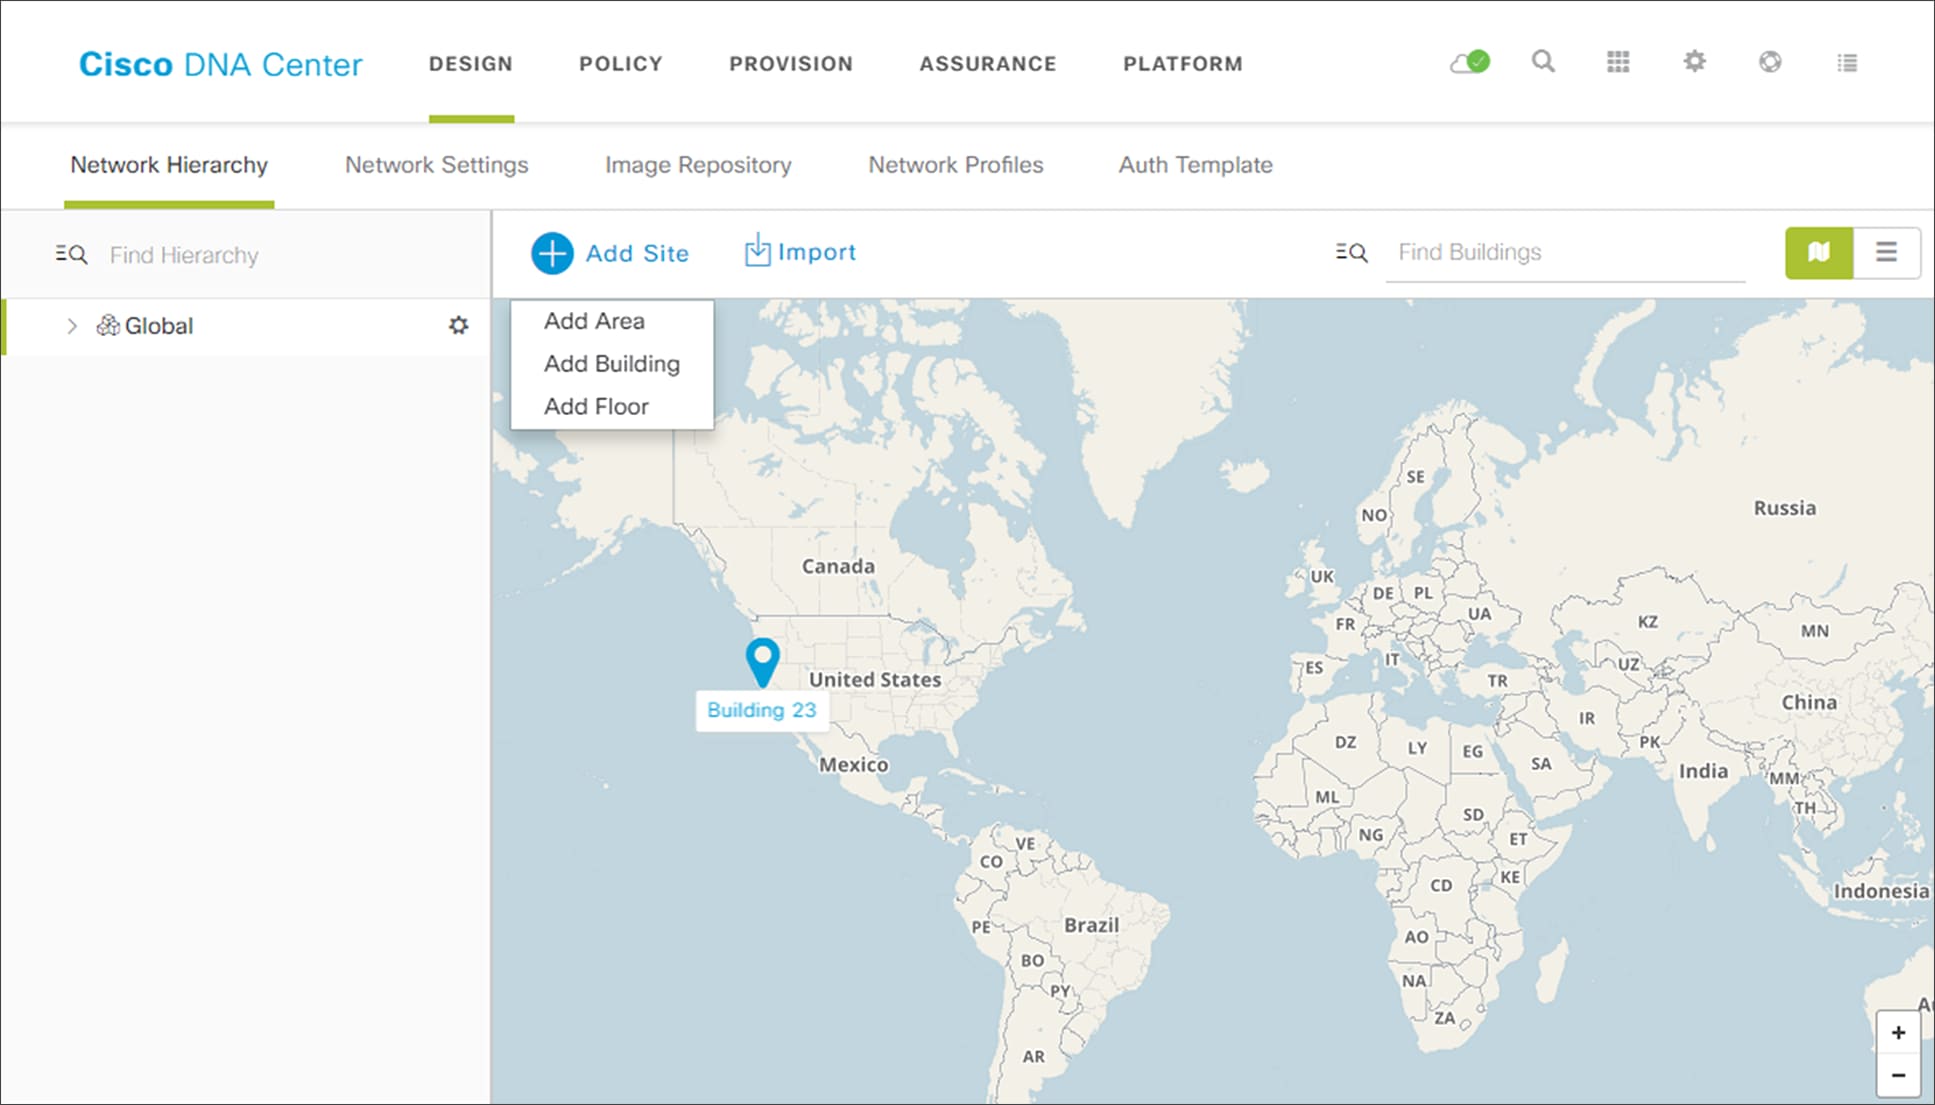Click the India label on the map
Image resolution: width=1935 pixels, height=1105 pixels.
point(1703,771)
